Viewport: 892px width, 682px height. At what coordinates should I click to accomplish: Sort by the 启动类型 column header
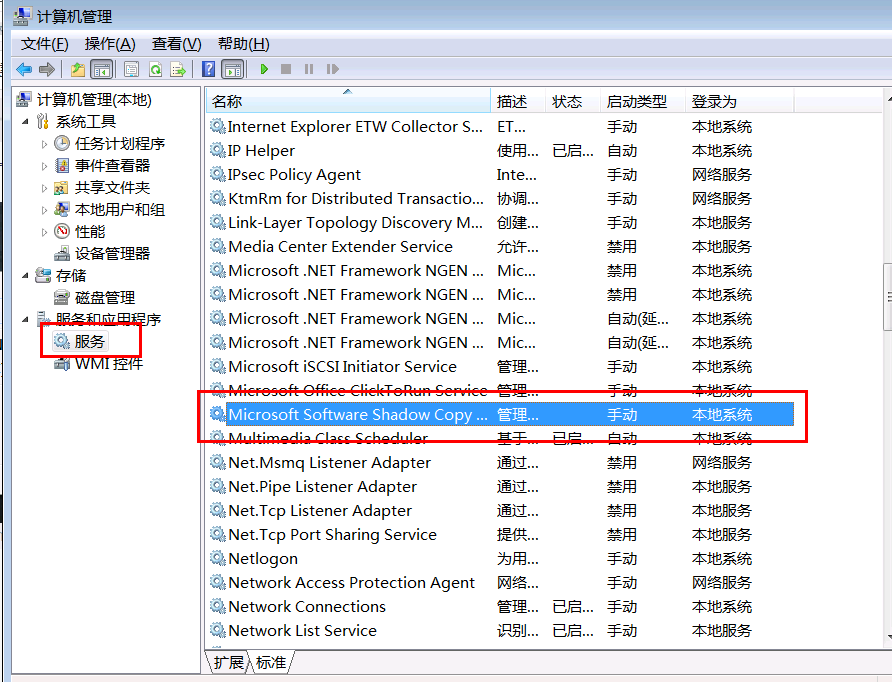pyautogui.click(x=642, y=101)
